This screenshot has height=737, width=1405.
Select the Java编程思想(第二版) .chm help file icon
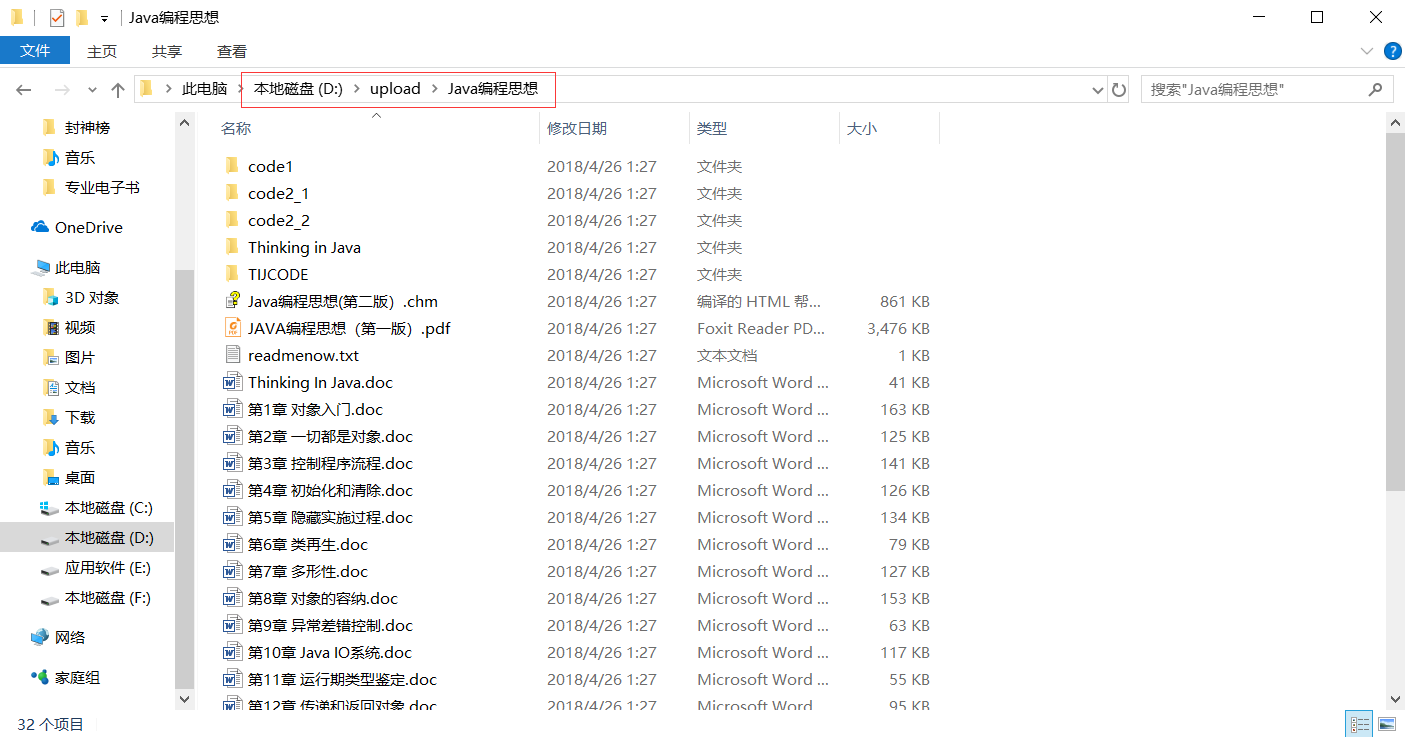(x=232, y=301)
